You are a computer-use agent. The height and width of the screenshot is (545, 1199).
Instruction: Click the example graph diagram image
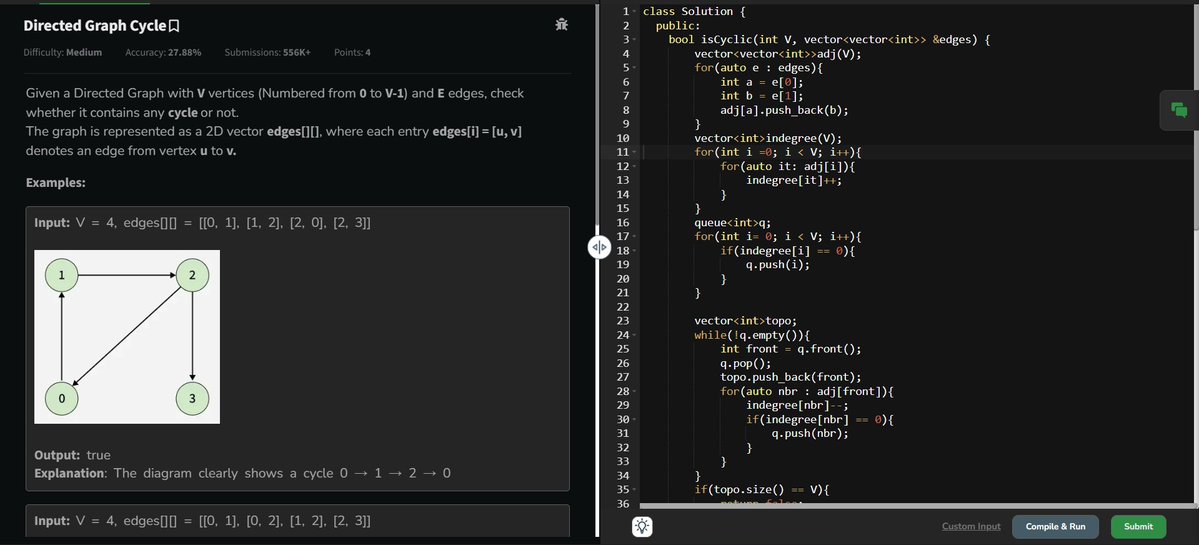point(127,337)
